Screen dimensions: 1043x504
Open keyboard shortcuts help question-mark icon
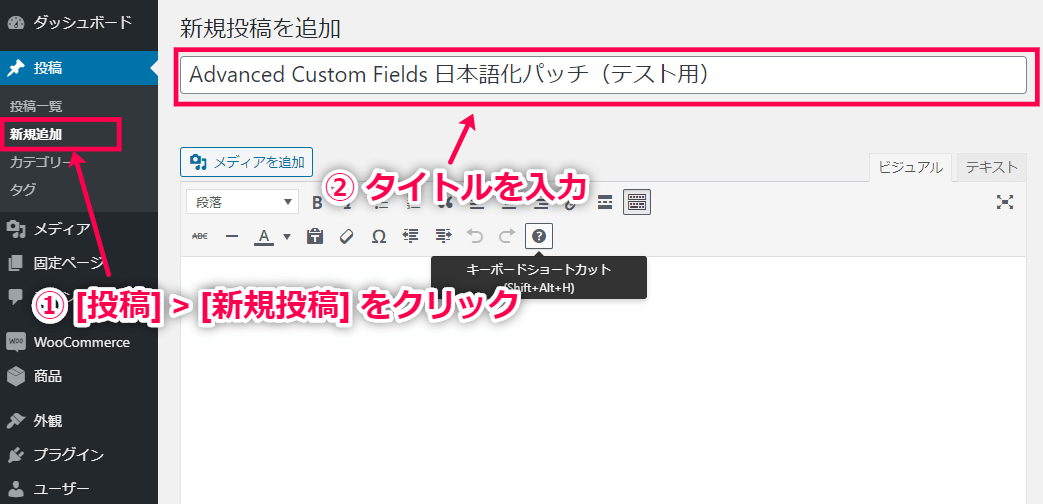tap(539, 236)
